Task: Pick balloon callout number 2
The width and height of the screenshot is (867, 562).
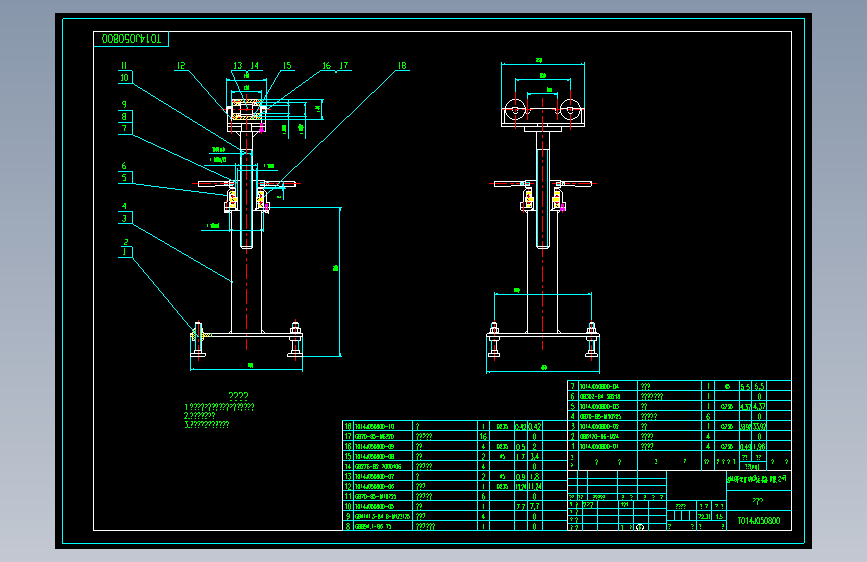Action: [126, 242]
